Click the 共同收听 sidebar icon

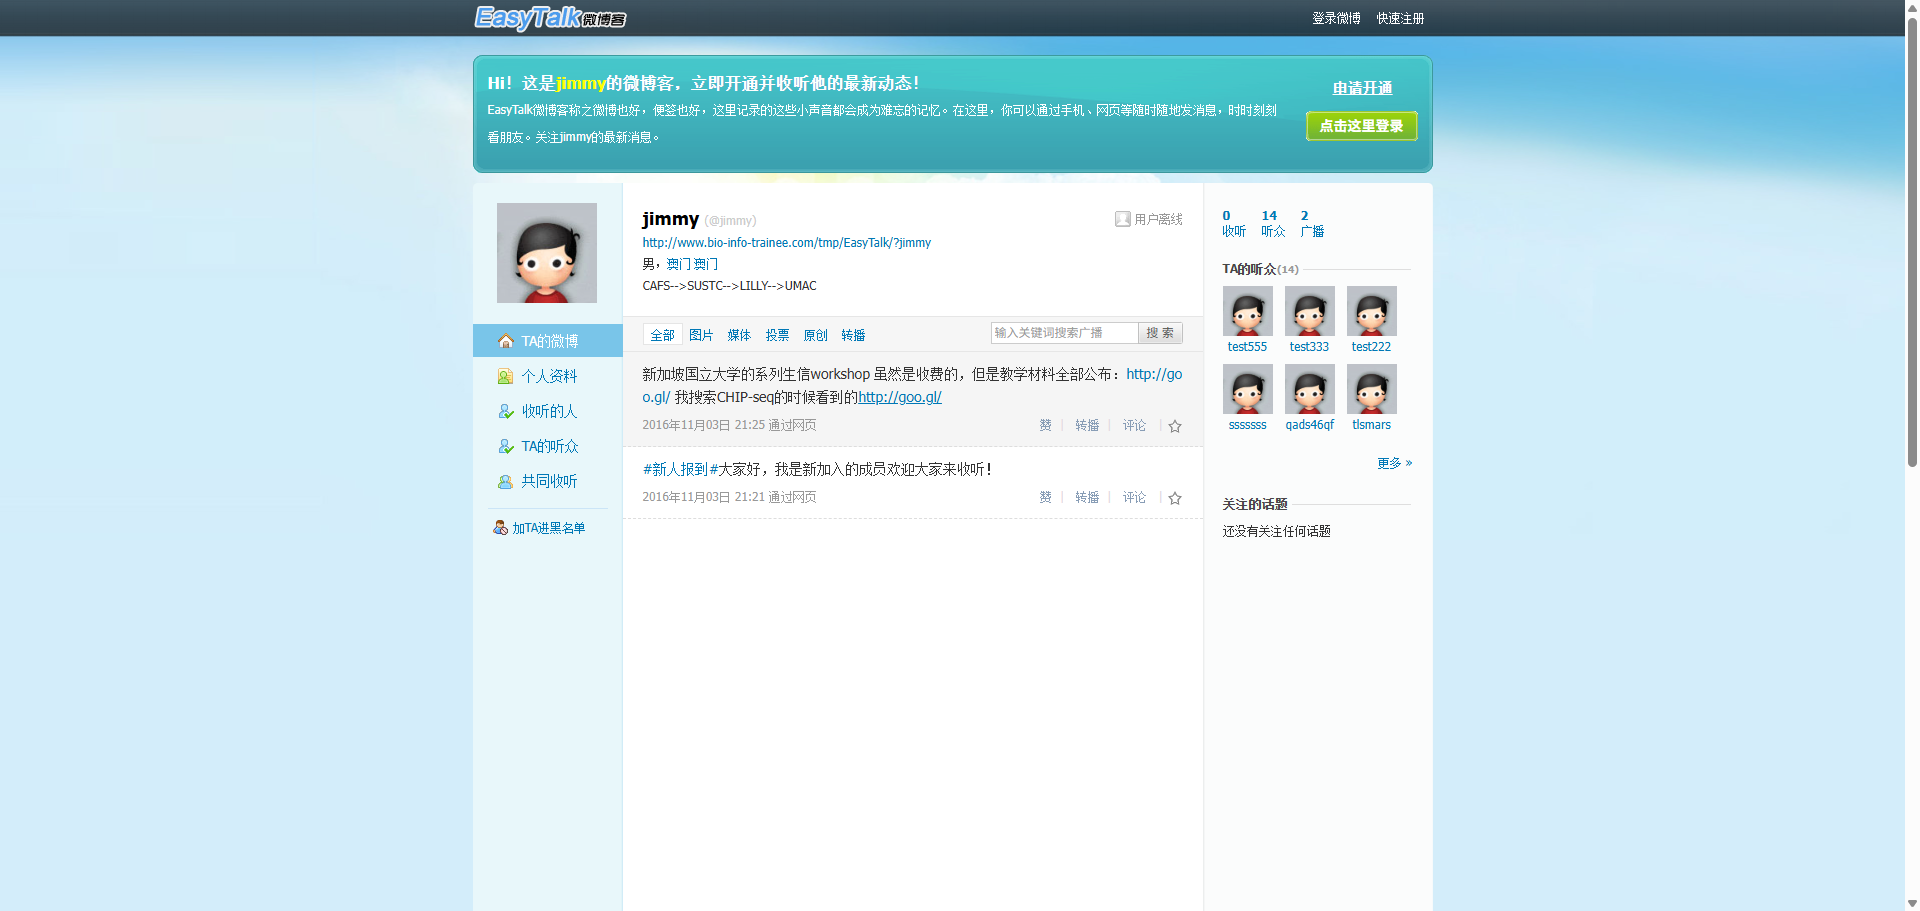click(x=506, y=482)
